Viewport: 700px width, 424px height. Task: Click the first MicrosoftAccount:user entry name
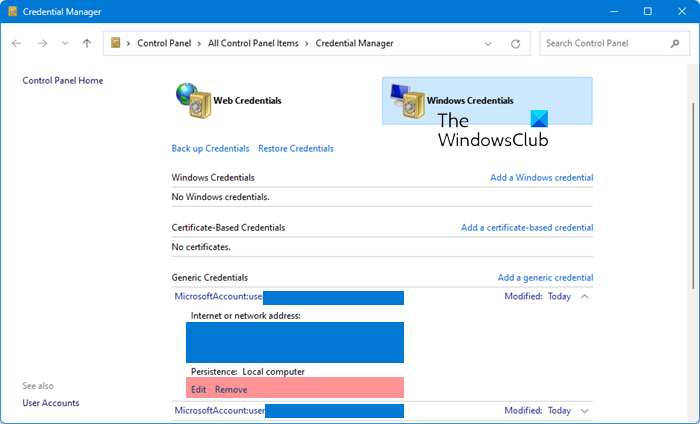coord(218,296)
